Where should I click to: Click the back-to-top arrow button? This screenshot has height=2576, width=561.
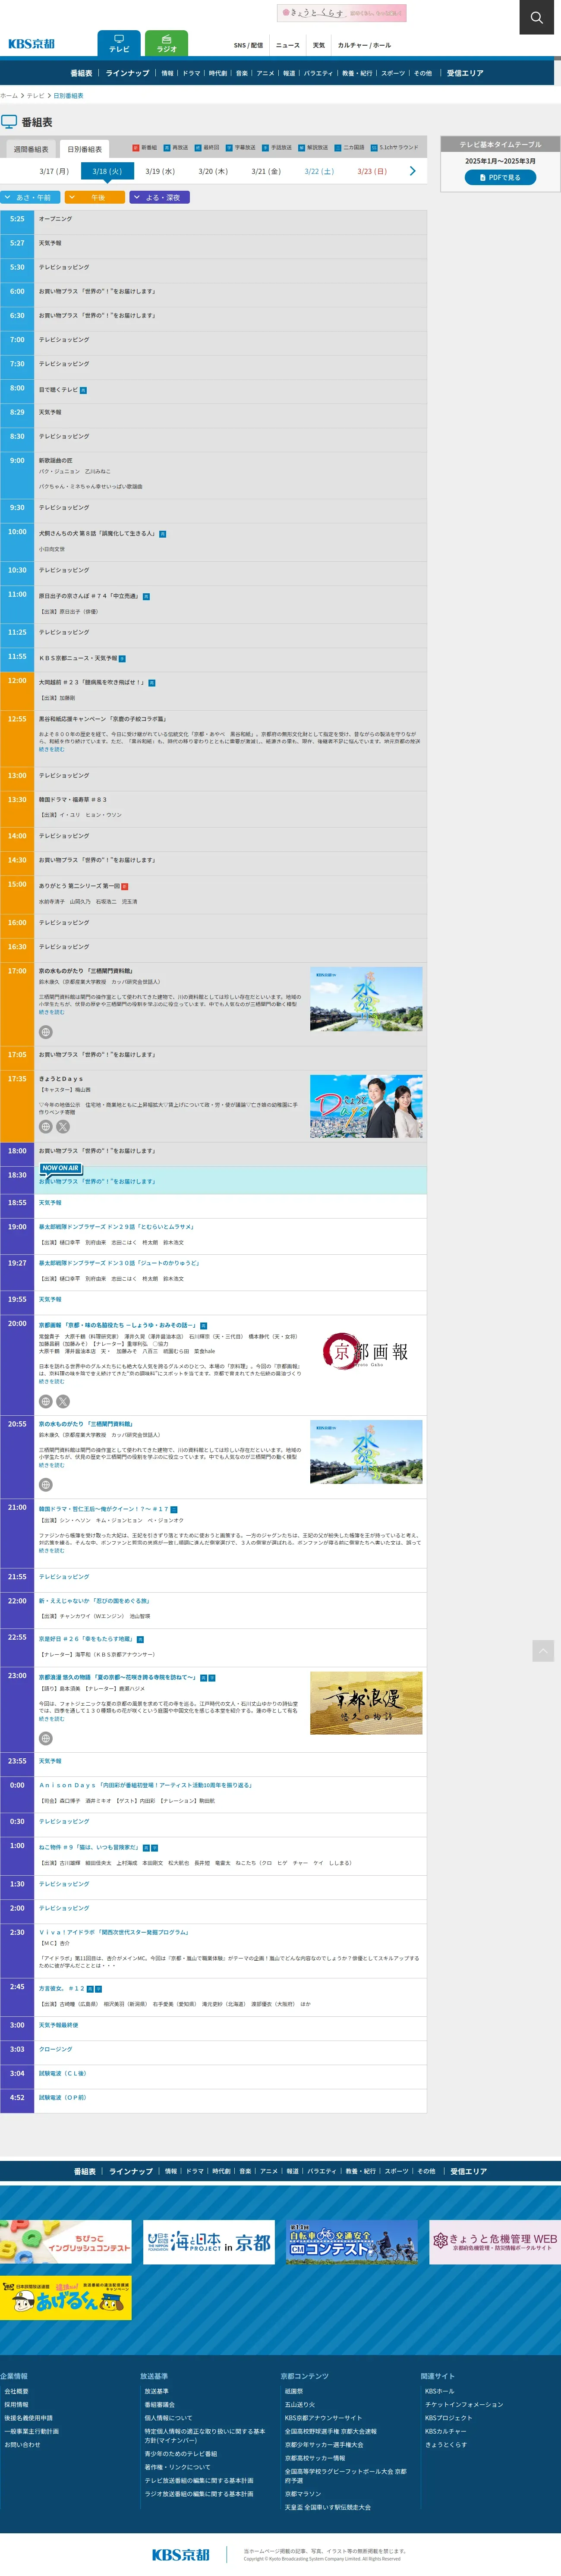pos(543,1650)
